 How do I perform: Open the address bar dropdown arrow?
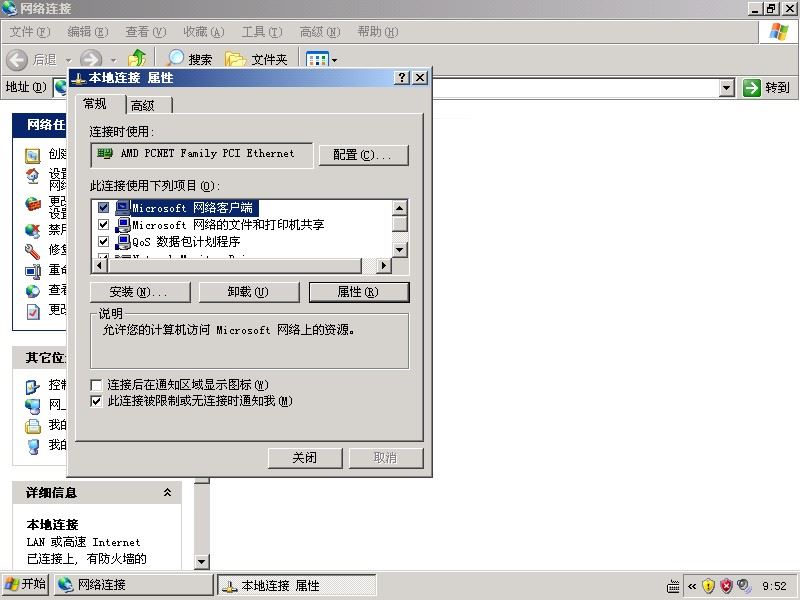click(x=727, y=88)
